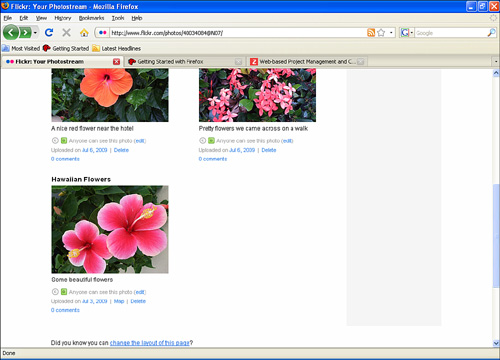Viewport: 500px width, 360px height.
Task: Open the Most Visited bookmarks folder
Action: (x=21, y=48)
